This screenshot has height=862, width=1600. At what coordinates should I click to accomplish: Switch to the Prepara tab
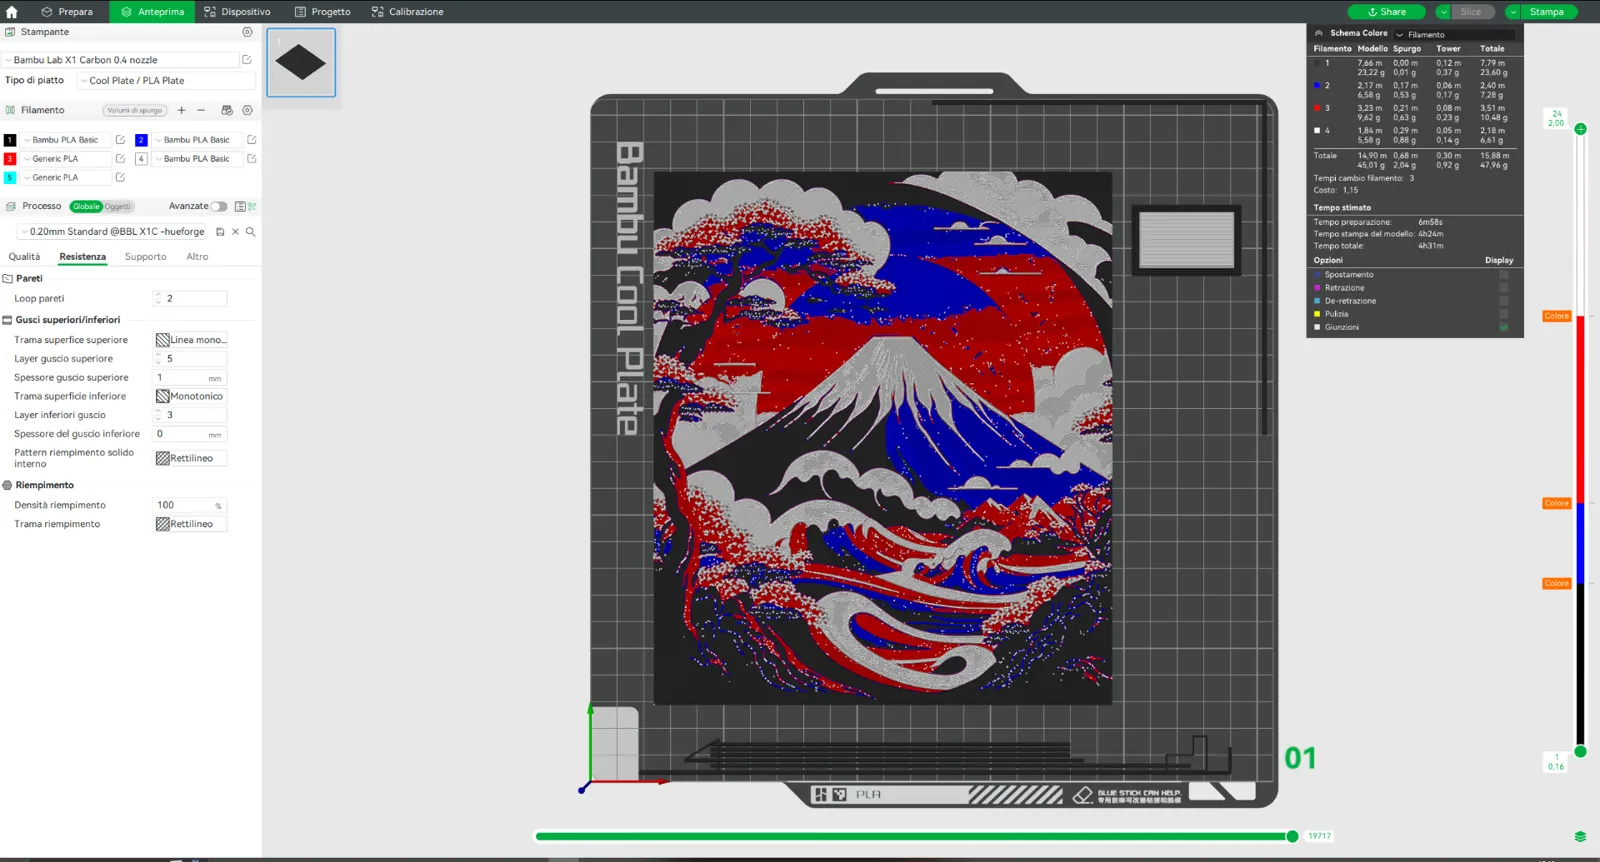[67, 12]
